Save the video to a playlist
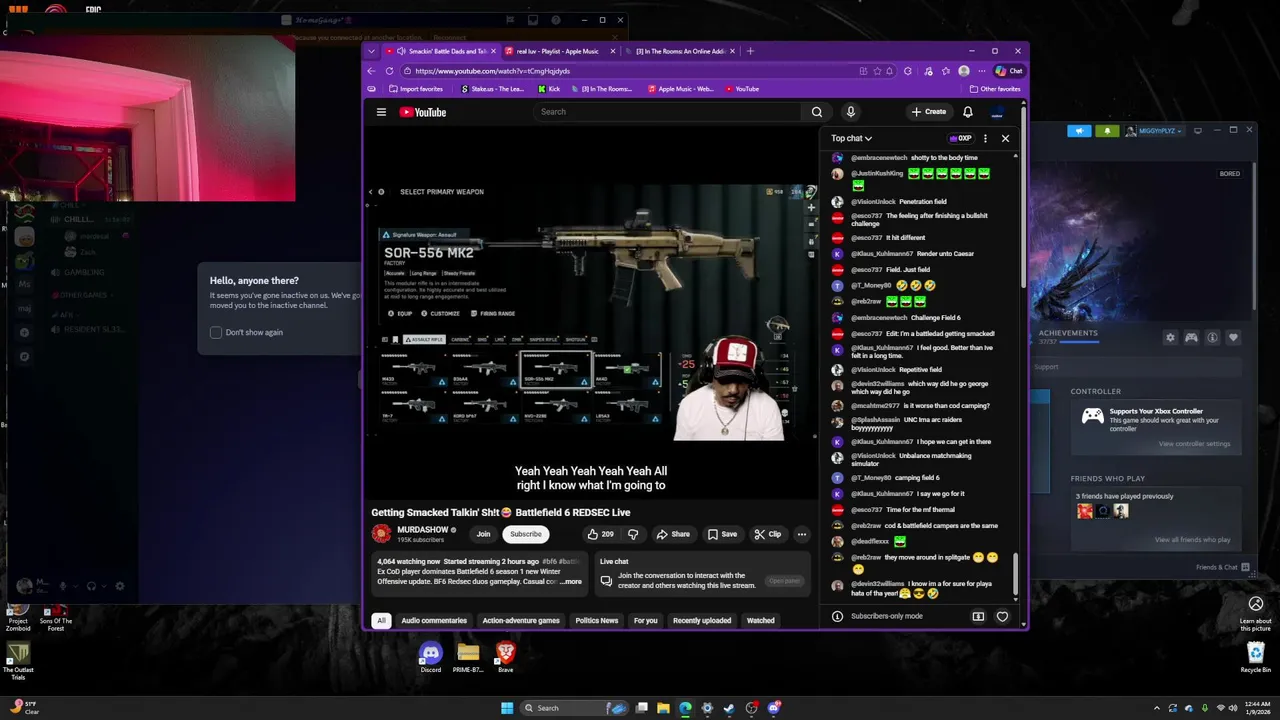This screenshot has width=1280, height=720. click(x=722, y=534)
